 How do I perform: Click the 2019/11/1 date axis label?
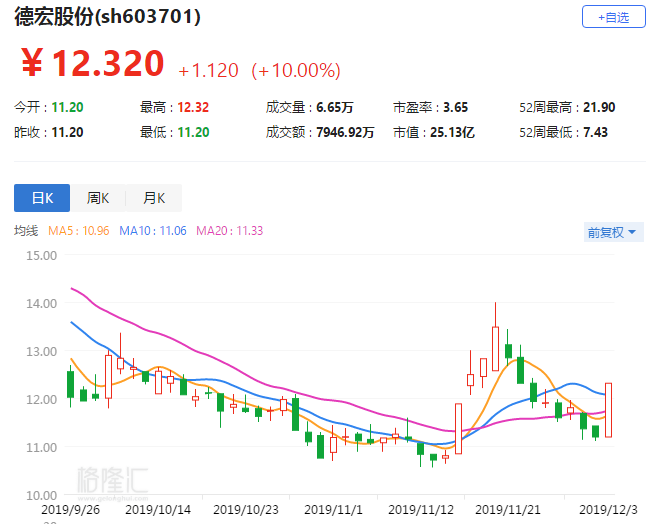click(333, 509)
